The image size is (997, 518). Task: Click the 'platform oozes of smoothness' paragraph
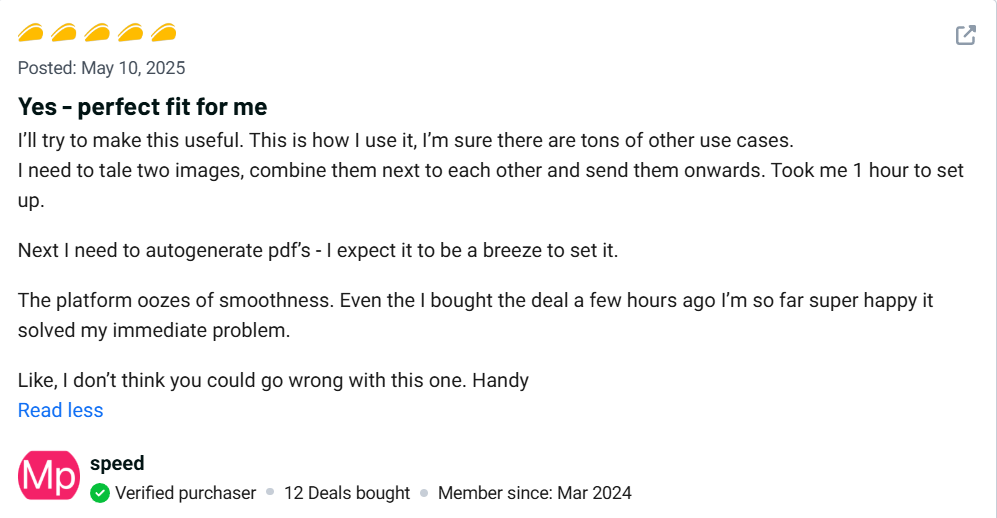[x=475, y=300]
